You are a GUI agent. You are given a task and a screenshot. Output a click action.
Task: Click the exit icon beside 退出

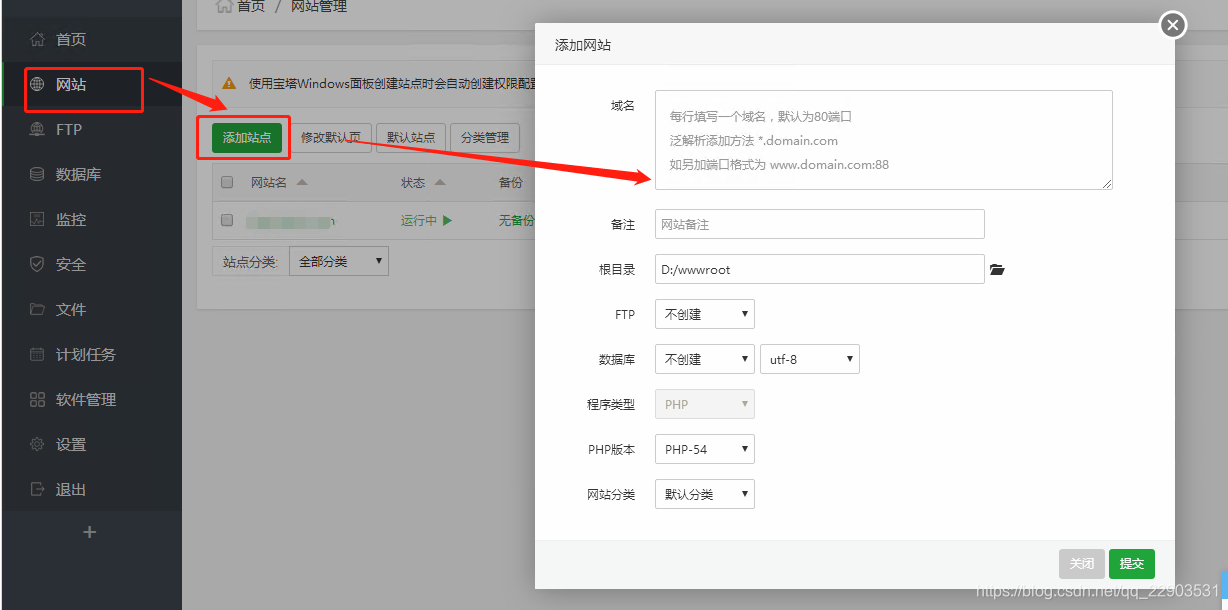[x=37, y=490]
